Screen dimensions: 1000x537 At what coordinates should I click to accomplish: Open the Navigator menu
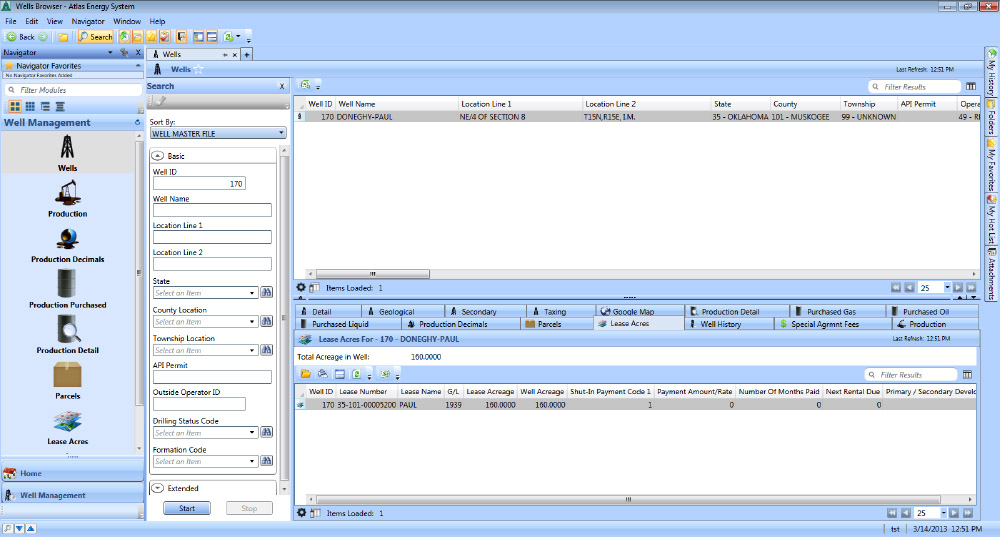(88, 21)
